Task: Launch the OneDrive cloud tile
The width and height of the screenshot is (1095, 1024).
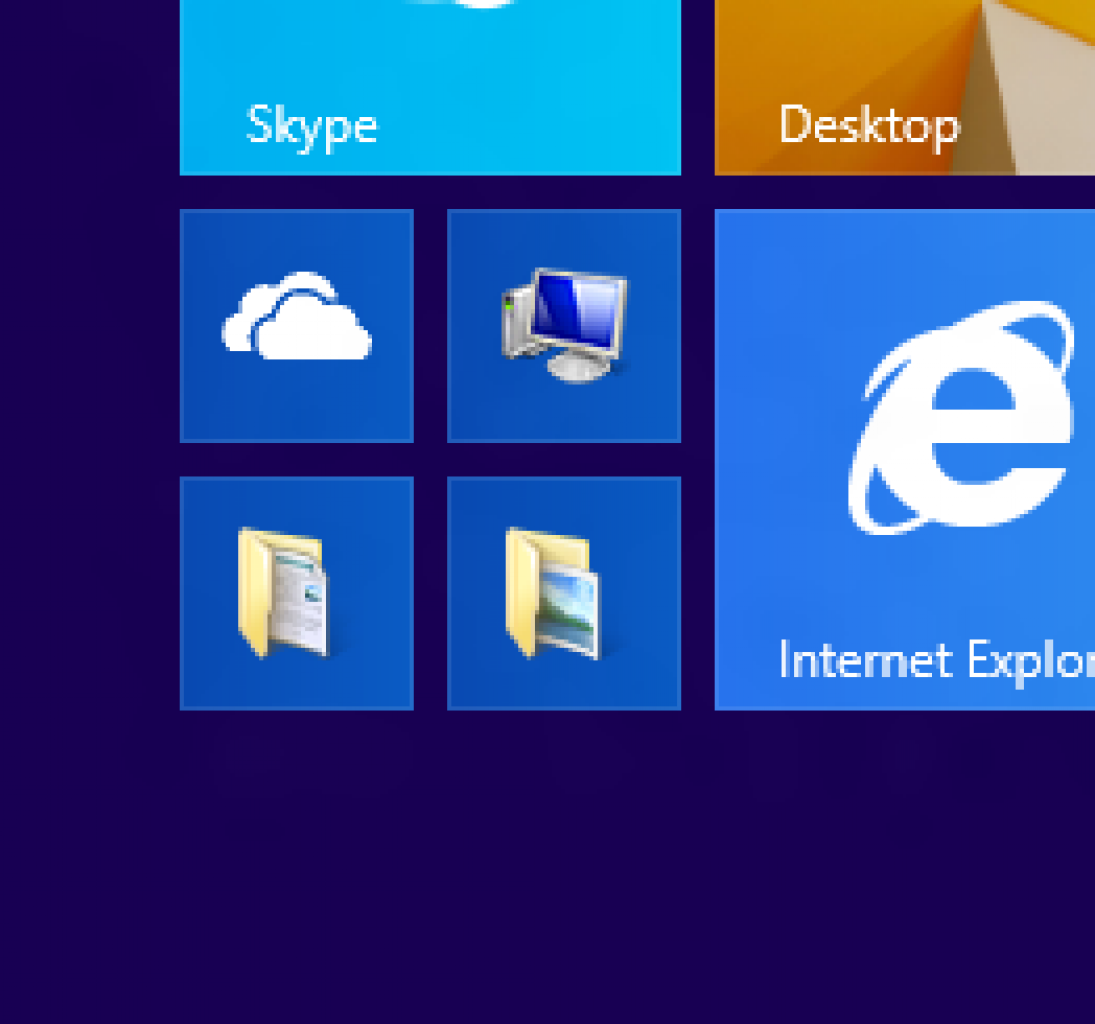Action: [x=297, y=326]
